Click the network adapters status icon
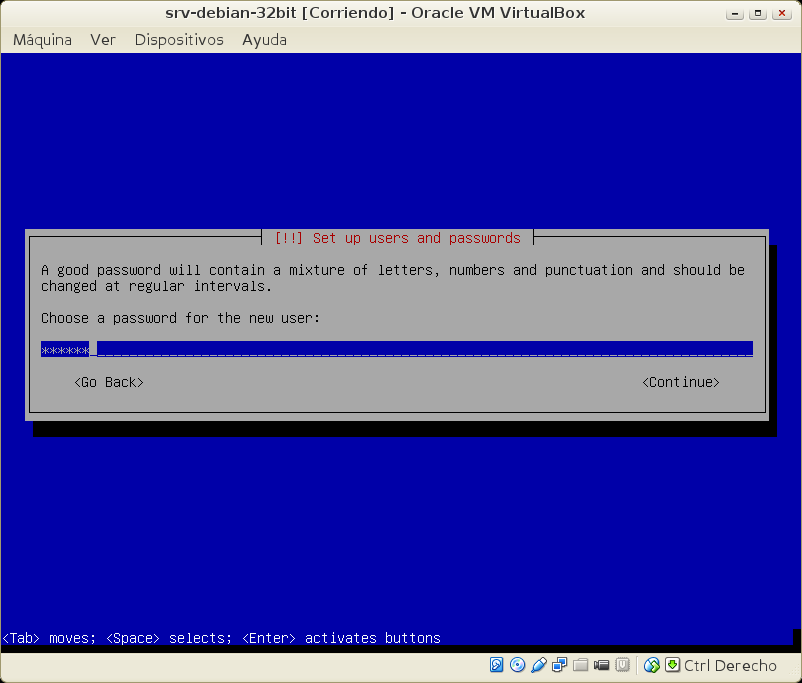Image resolution: width=802 pixels, height=683 pixels. pyautogui.click(x=559, y=665)
